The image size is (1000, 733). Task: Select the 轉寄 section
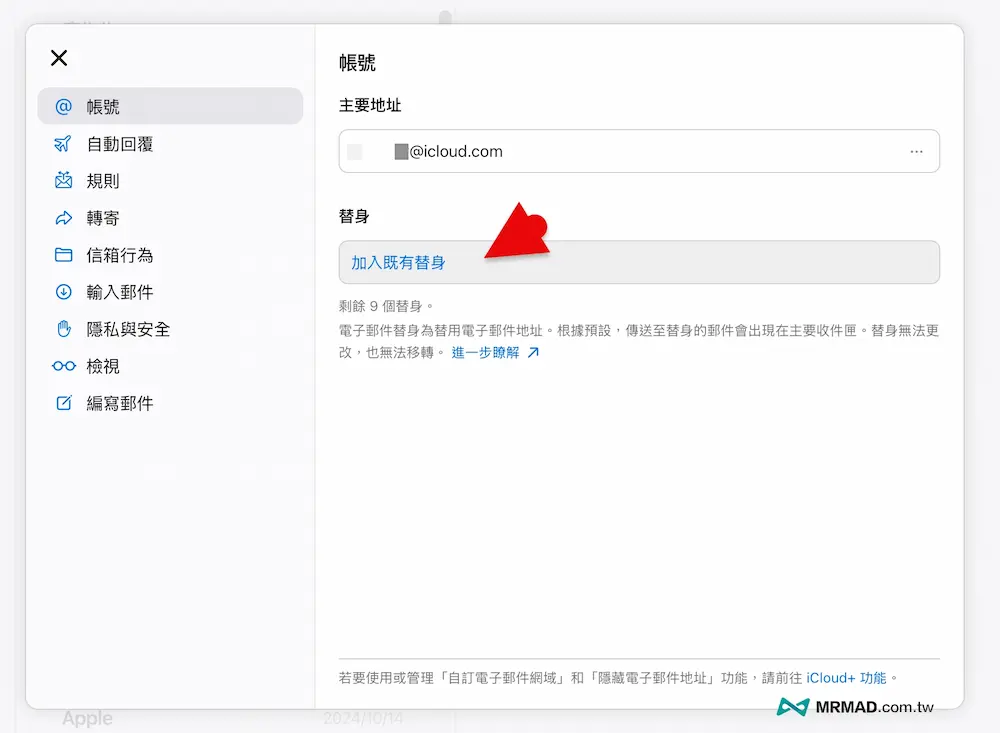click(170, 218)
